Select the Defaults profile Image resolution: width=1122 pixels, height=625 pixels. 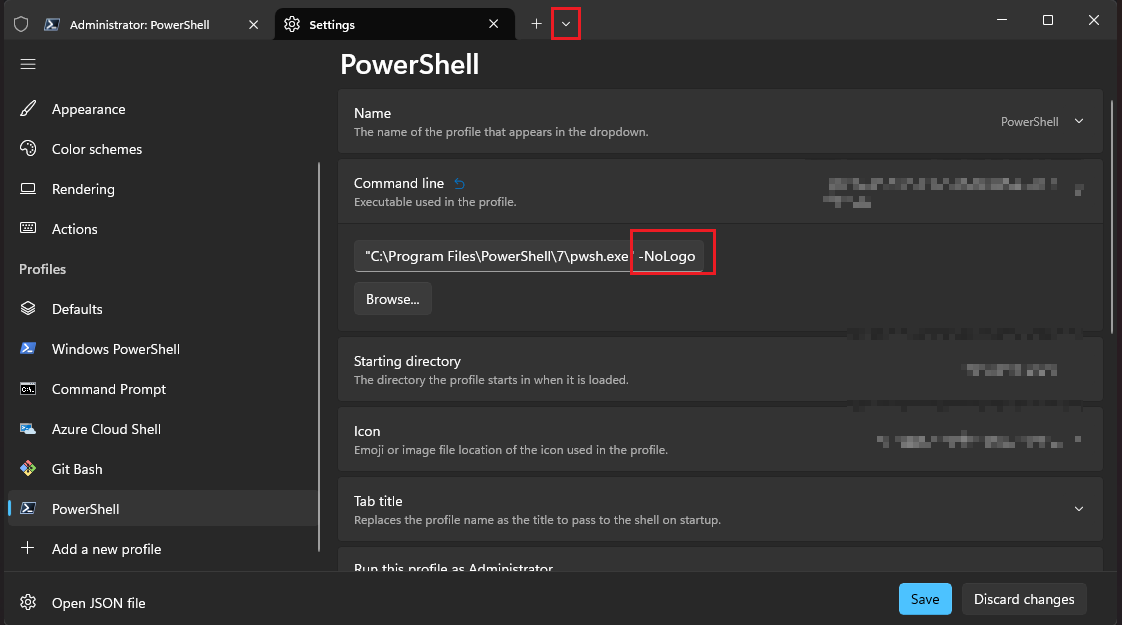(x=163, y=309)
